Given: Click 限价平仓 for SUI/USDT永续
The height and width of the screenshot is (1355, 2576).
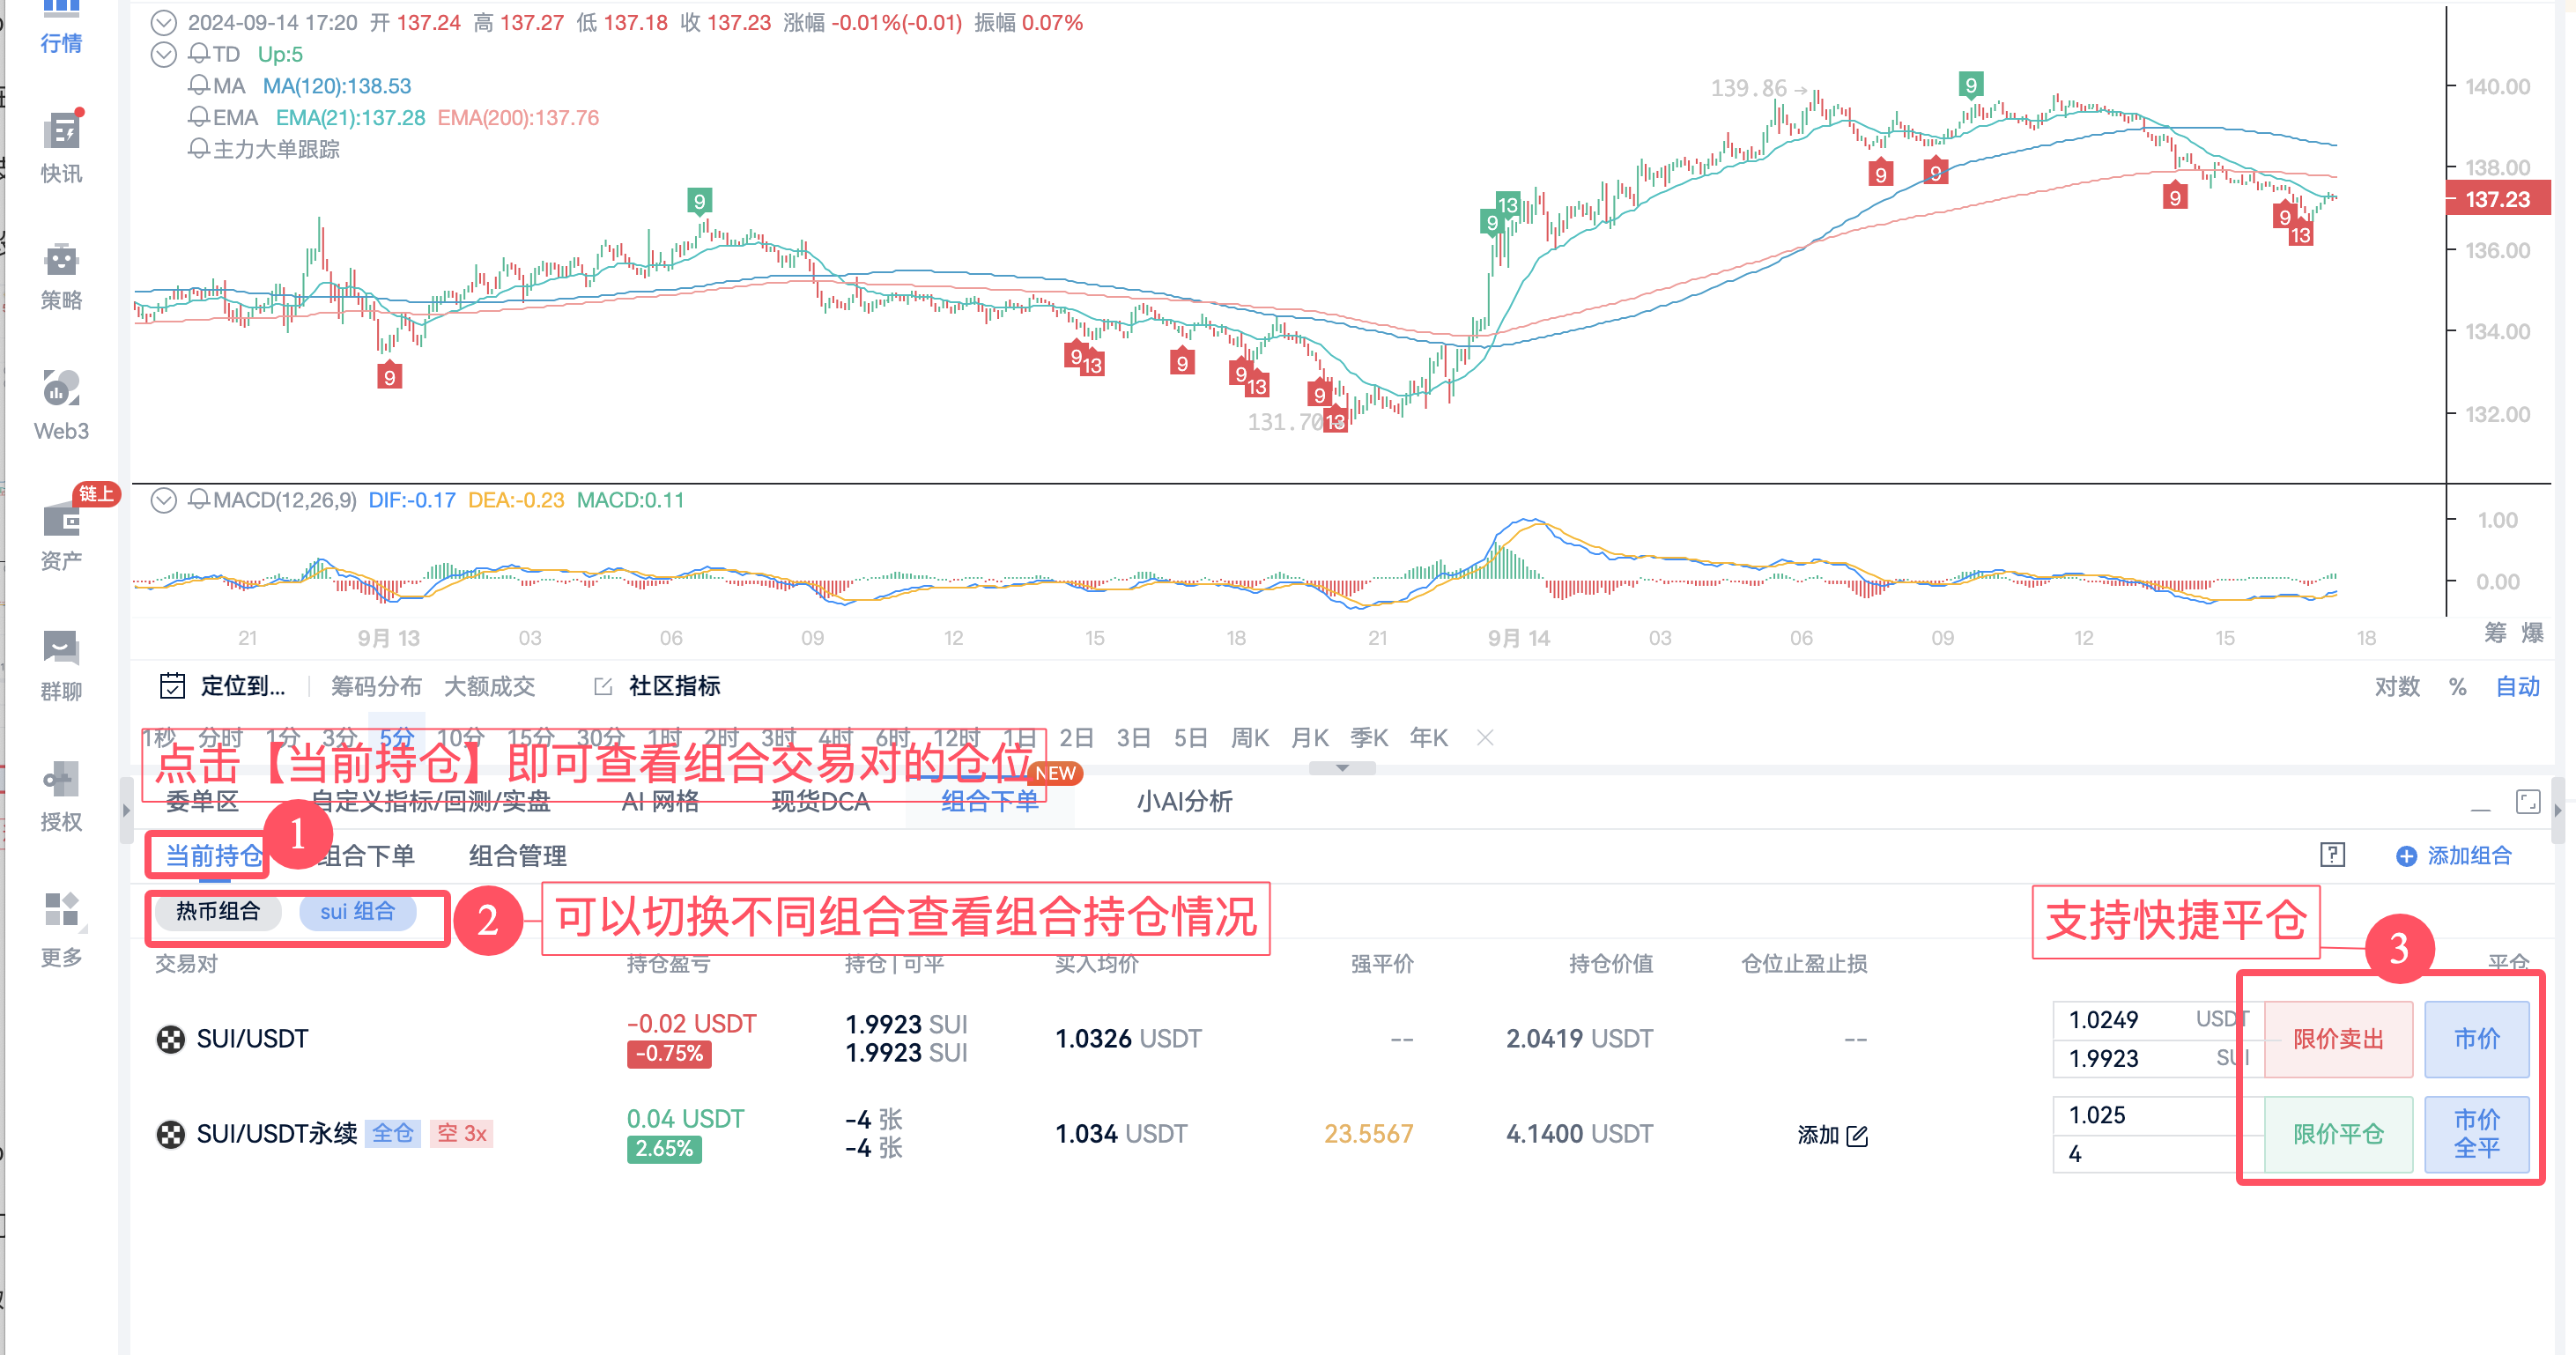Looking at the screenshot, I should point(2338,1134).
